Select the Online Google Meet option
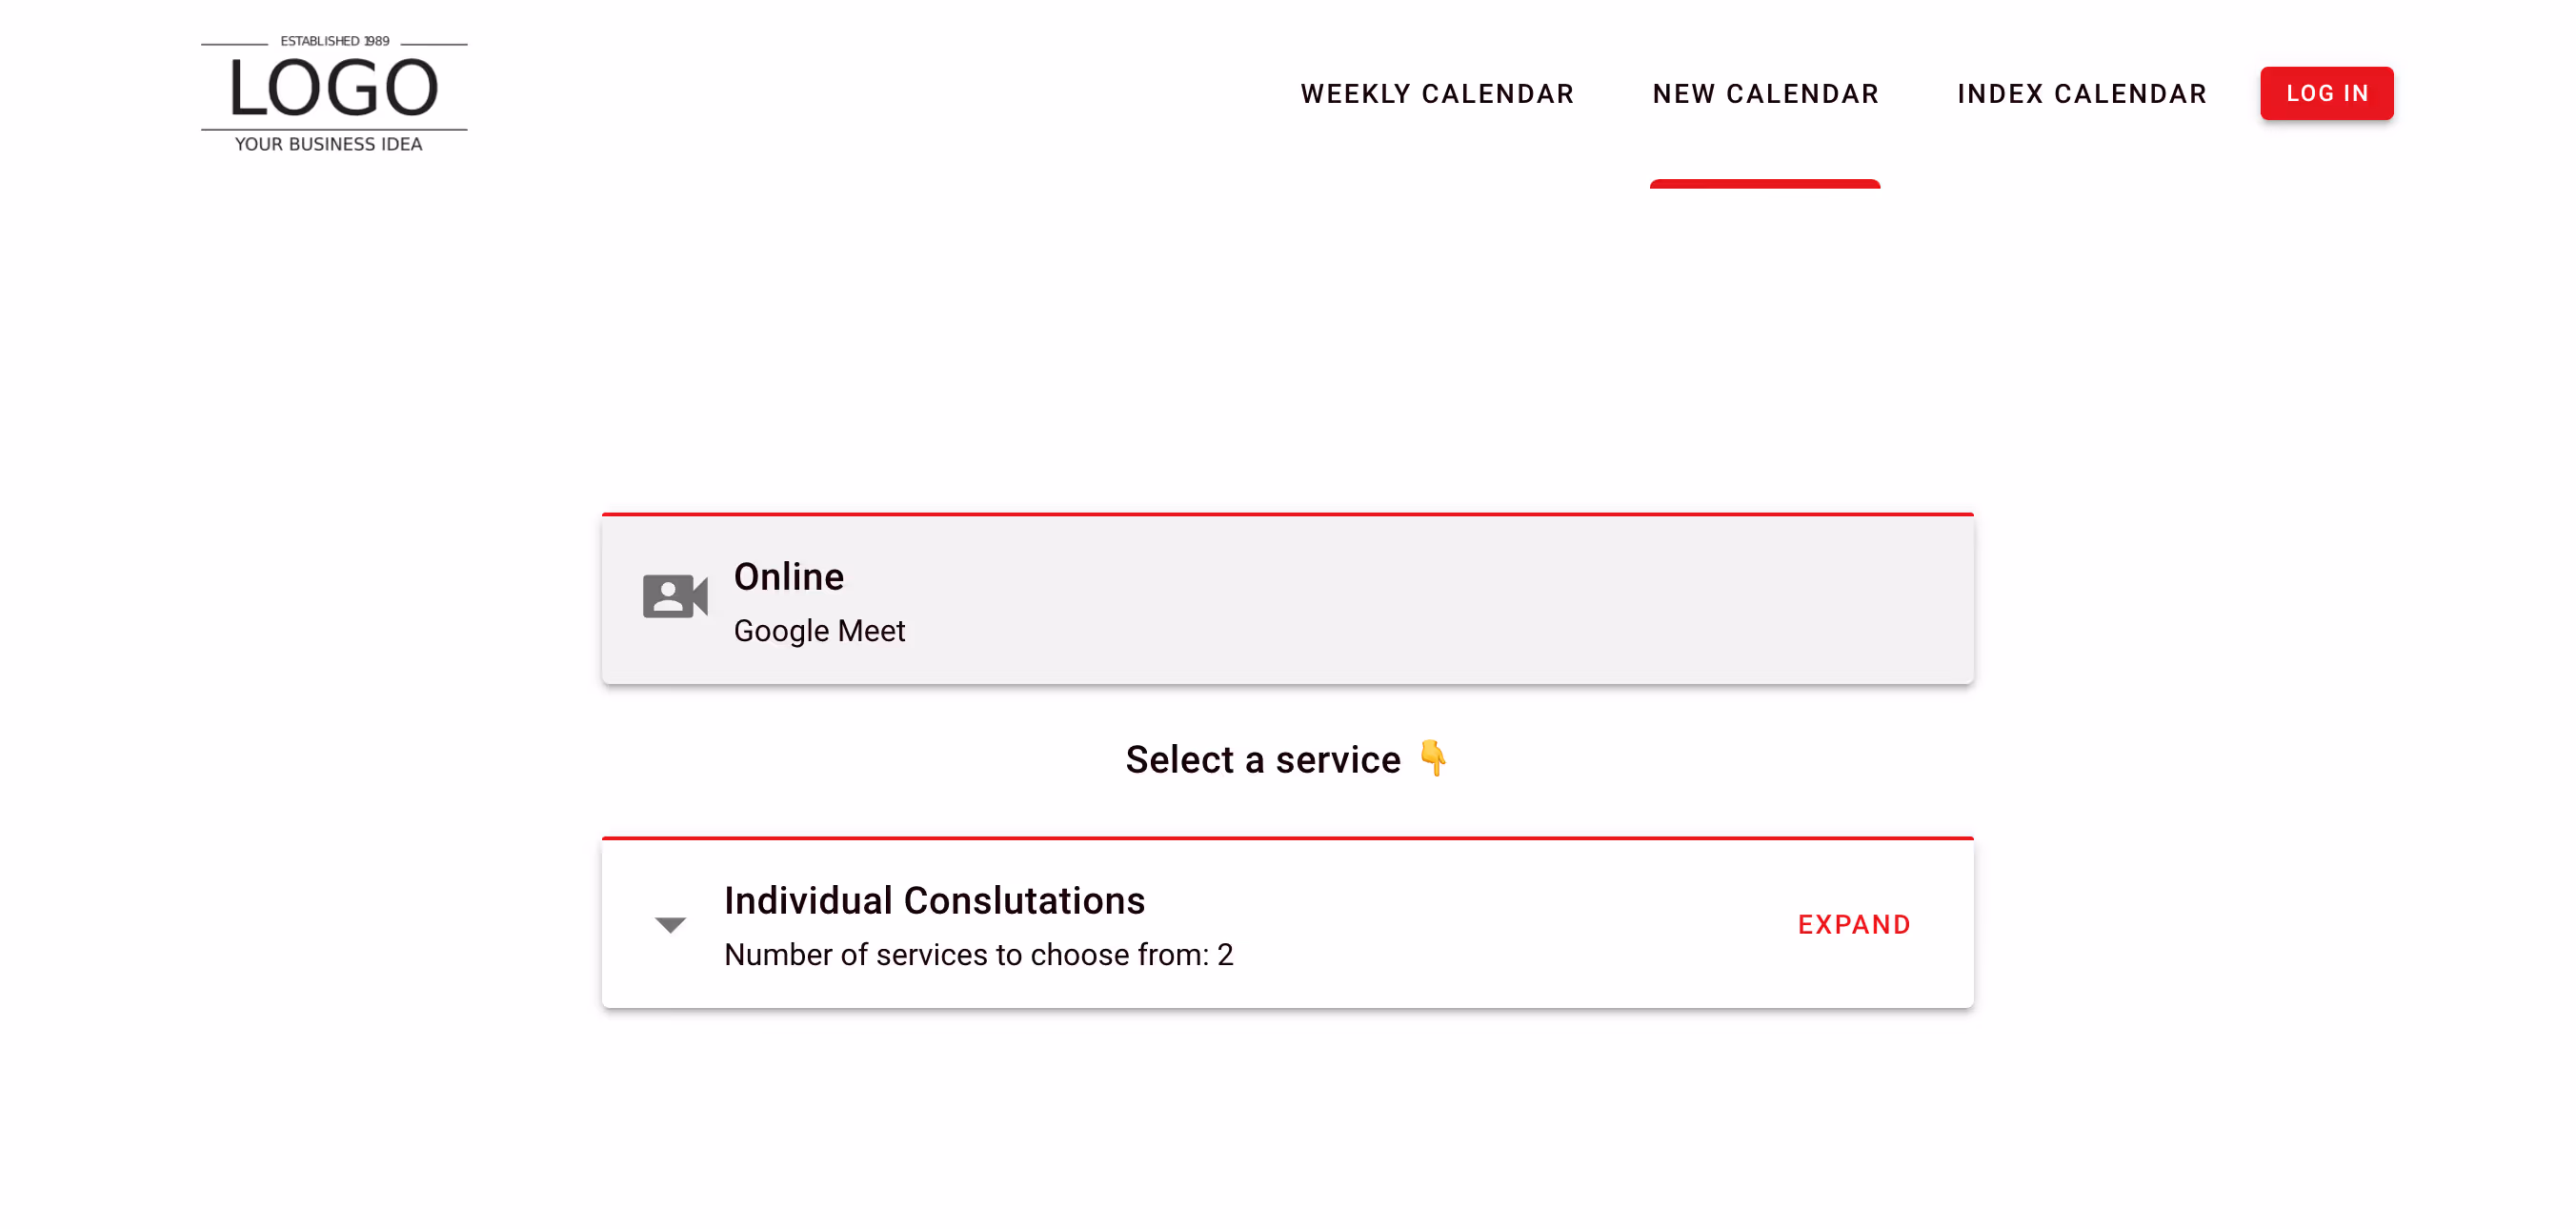 coord(1286,599)
